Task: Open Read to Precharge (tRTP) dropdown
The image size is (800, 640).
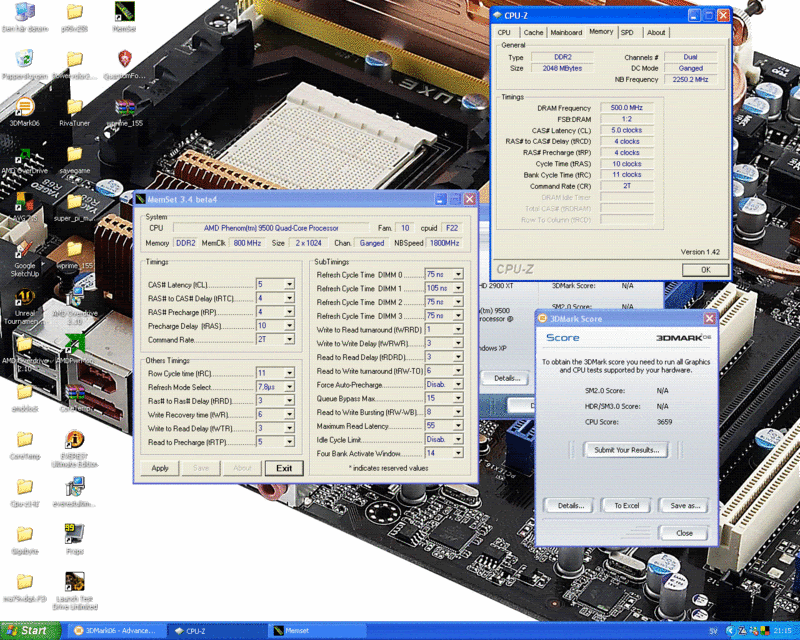Action: click(289, 442)
